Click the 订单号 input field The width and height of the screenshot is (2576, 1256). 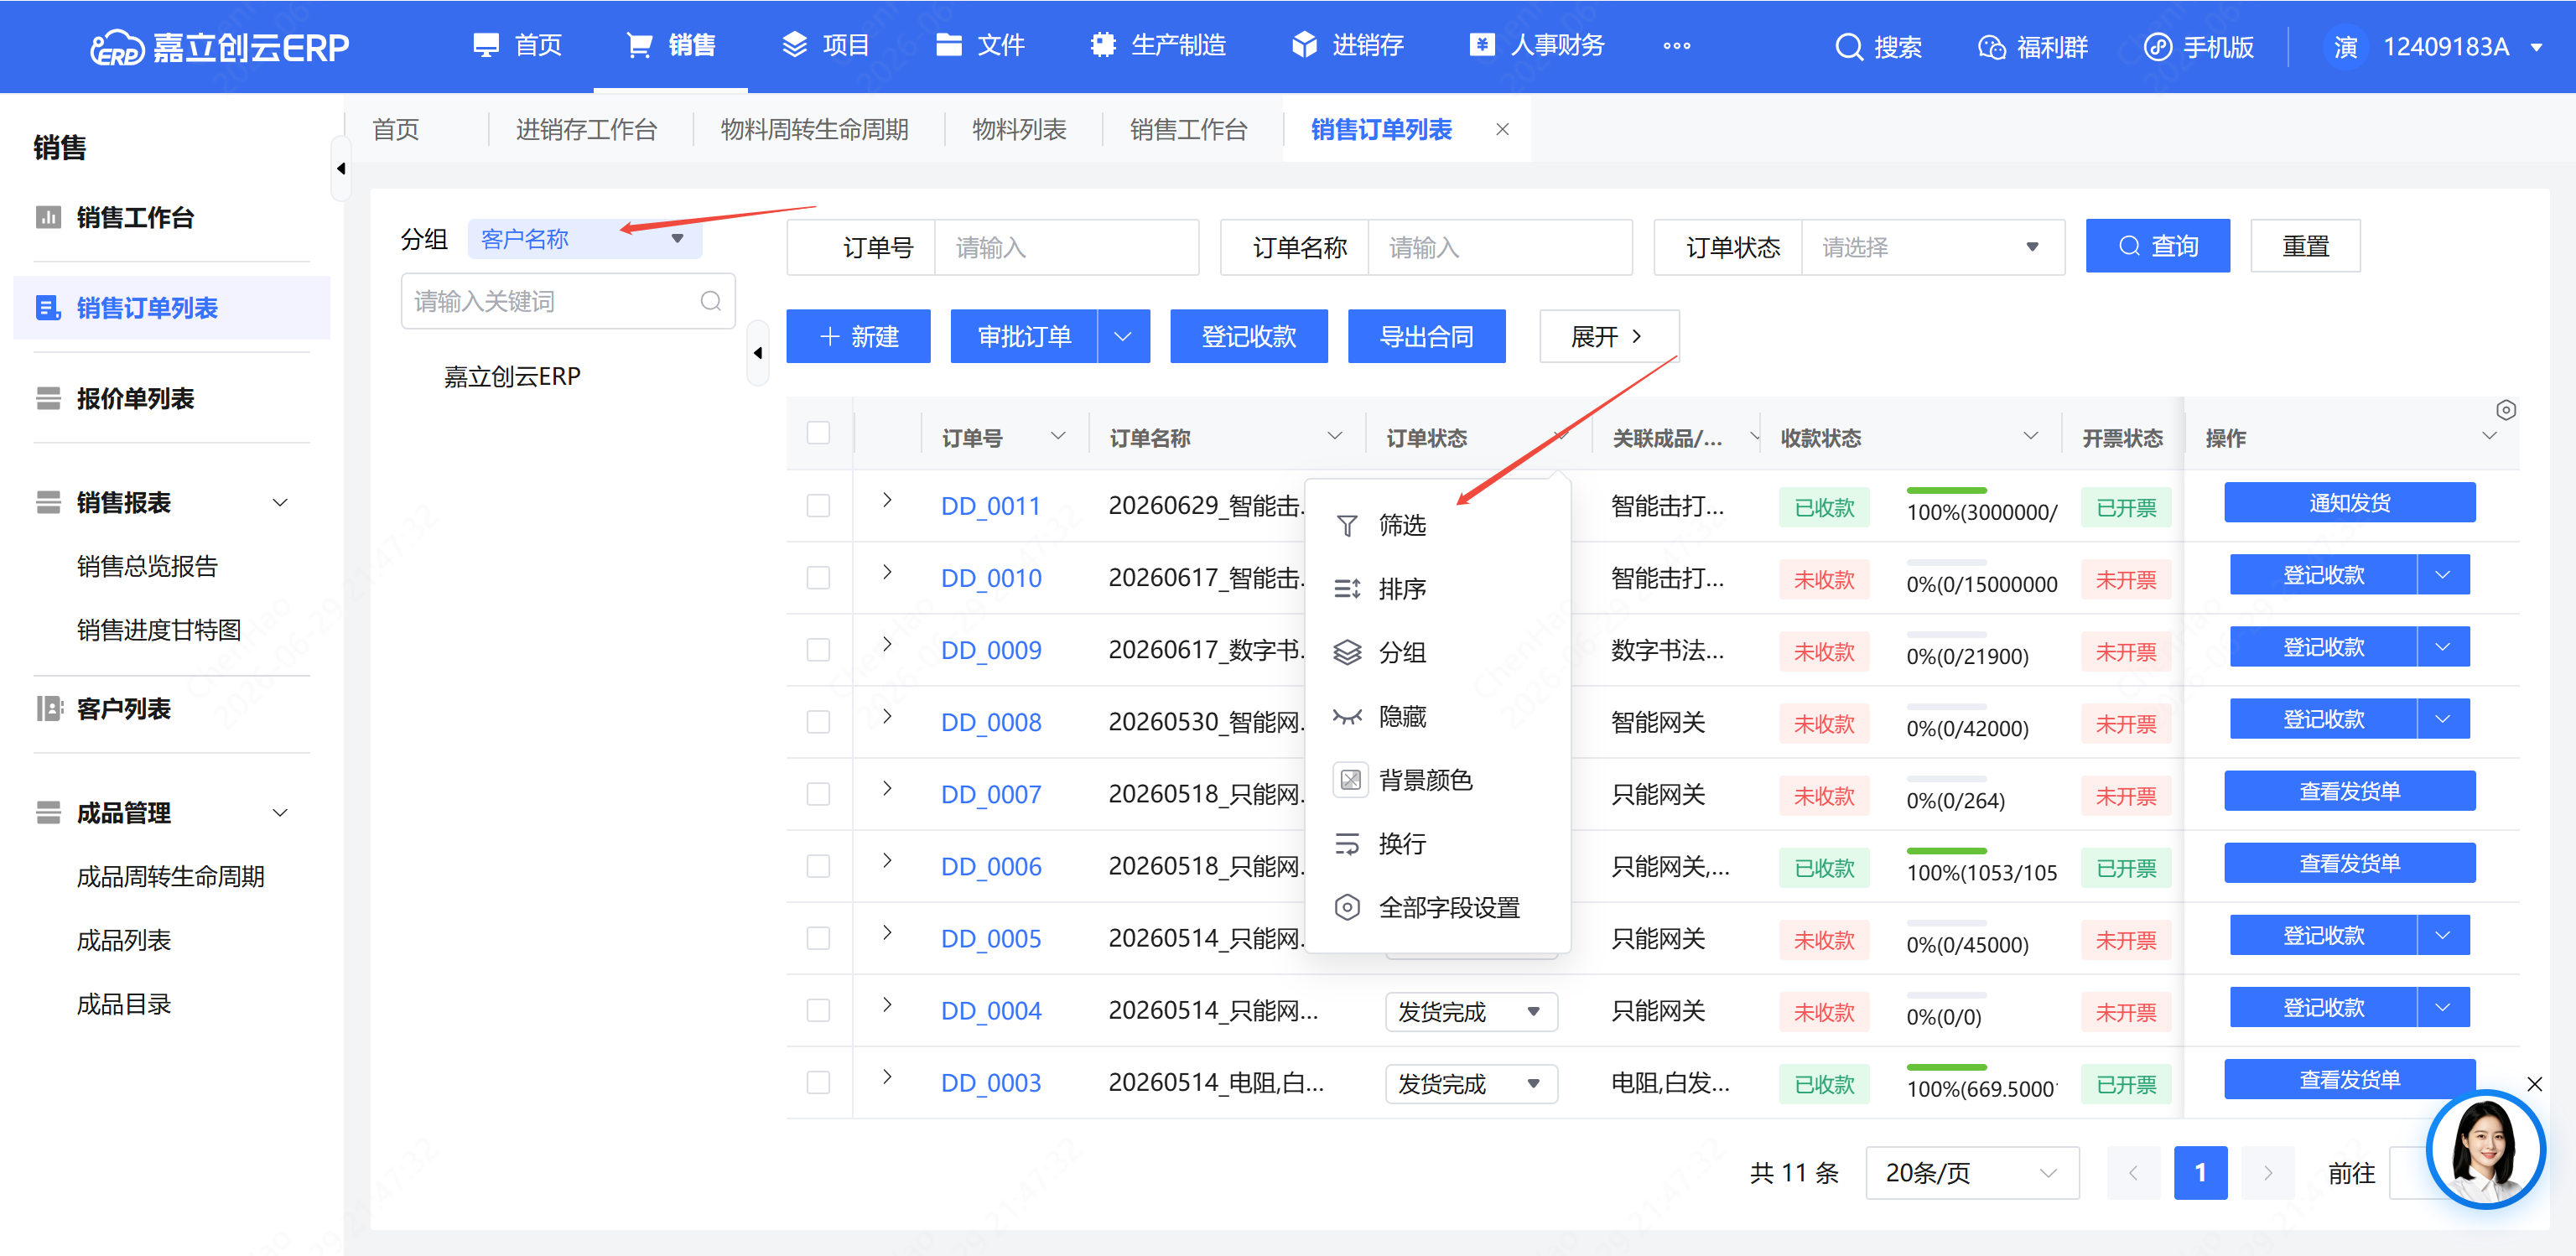[1065, 247]
